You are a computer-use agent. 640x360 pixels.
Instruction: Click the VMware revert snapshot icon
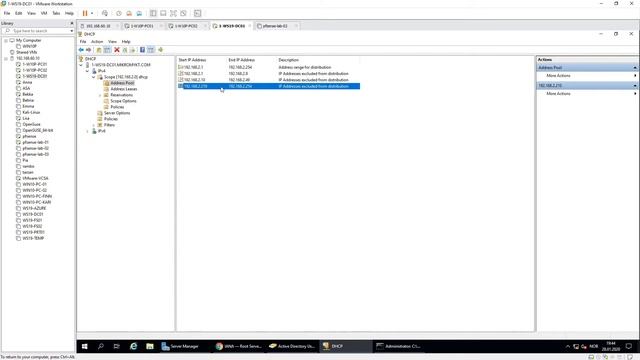click(x=129, y=13)
